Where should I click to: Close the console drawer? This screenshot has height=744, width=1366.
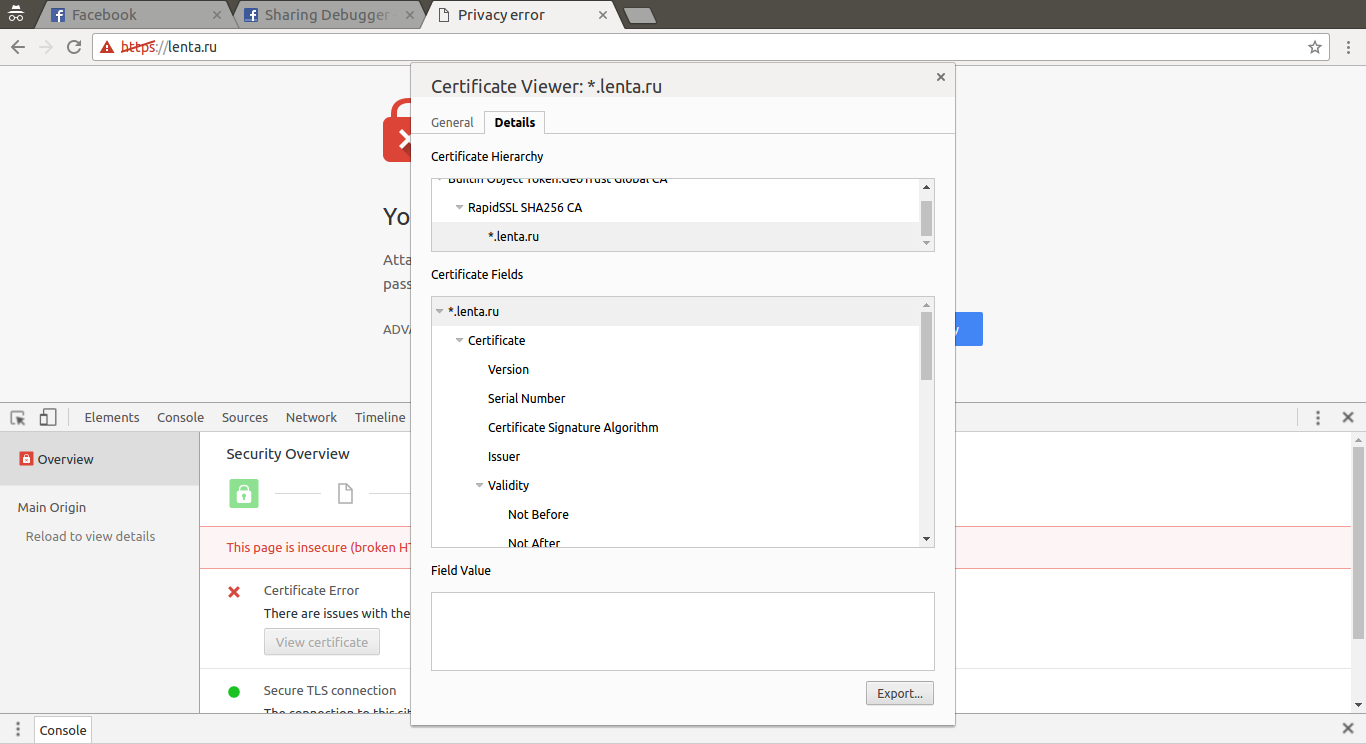[1348, 729]
